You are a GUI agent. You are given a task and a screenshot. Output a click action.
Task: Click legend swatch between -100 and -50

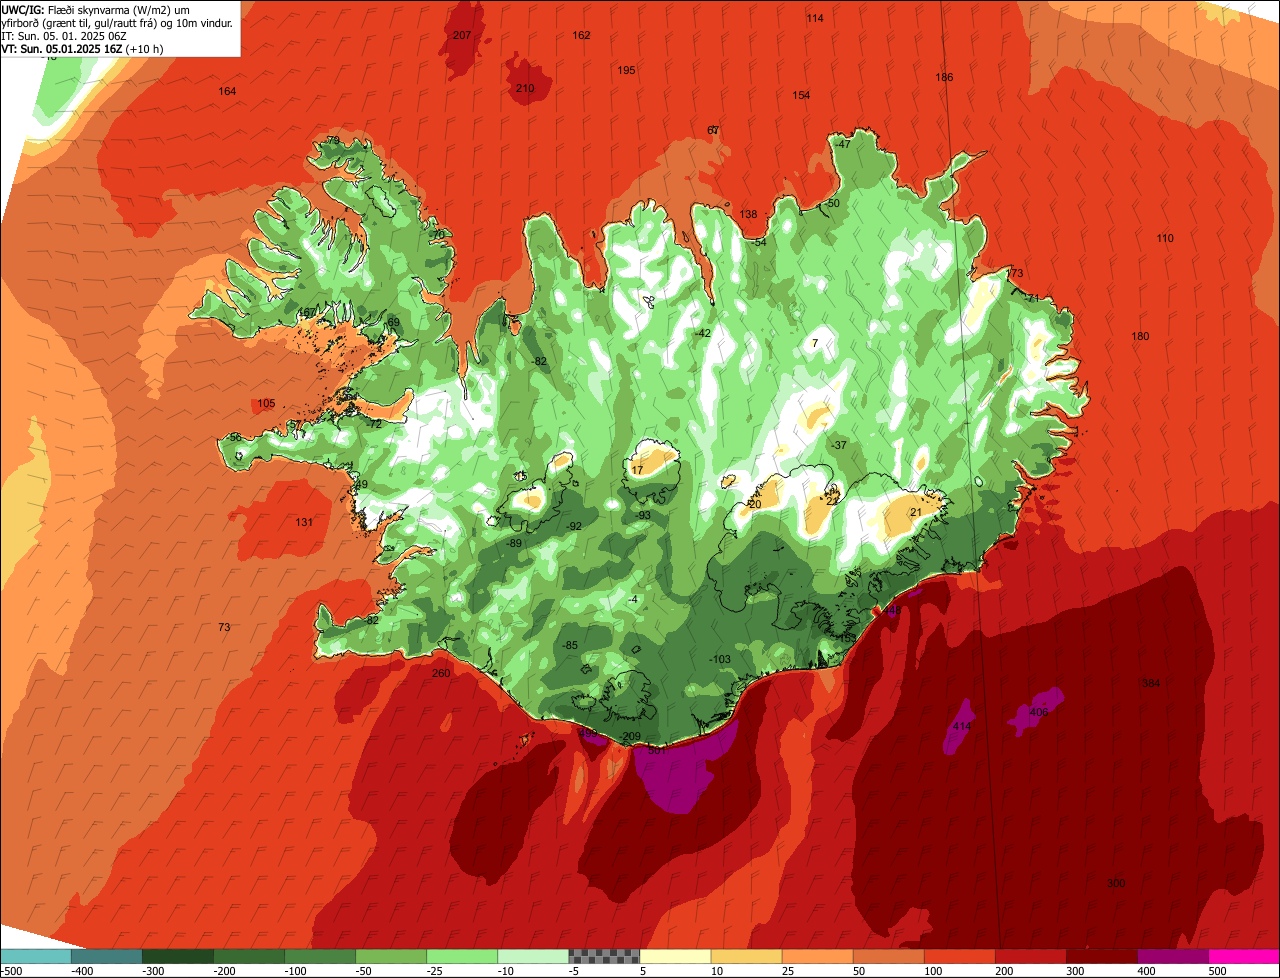coord(320,956)
